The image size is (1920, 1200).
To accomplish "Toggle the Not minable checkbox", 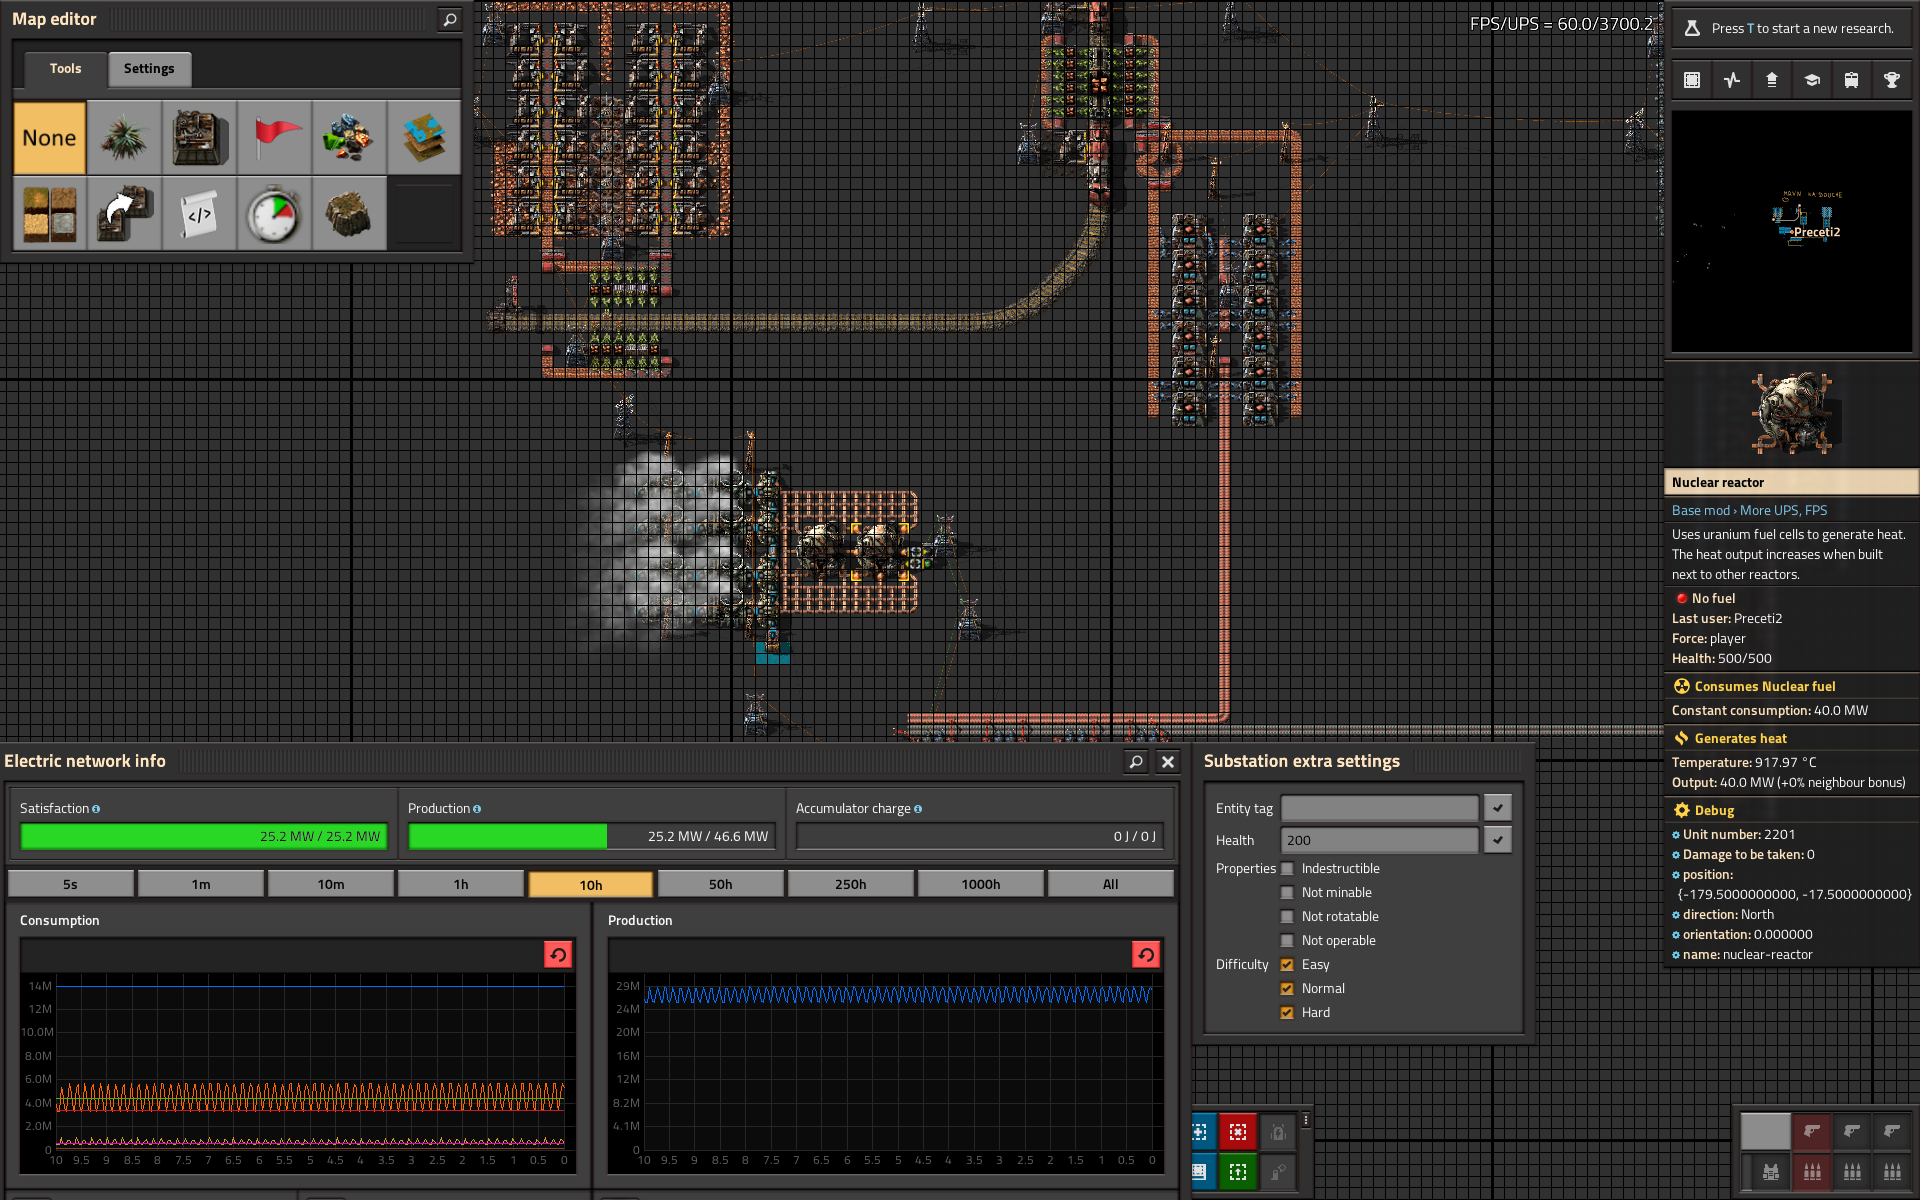I will point(1287,892).
